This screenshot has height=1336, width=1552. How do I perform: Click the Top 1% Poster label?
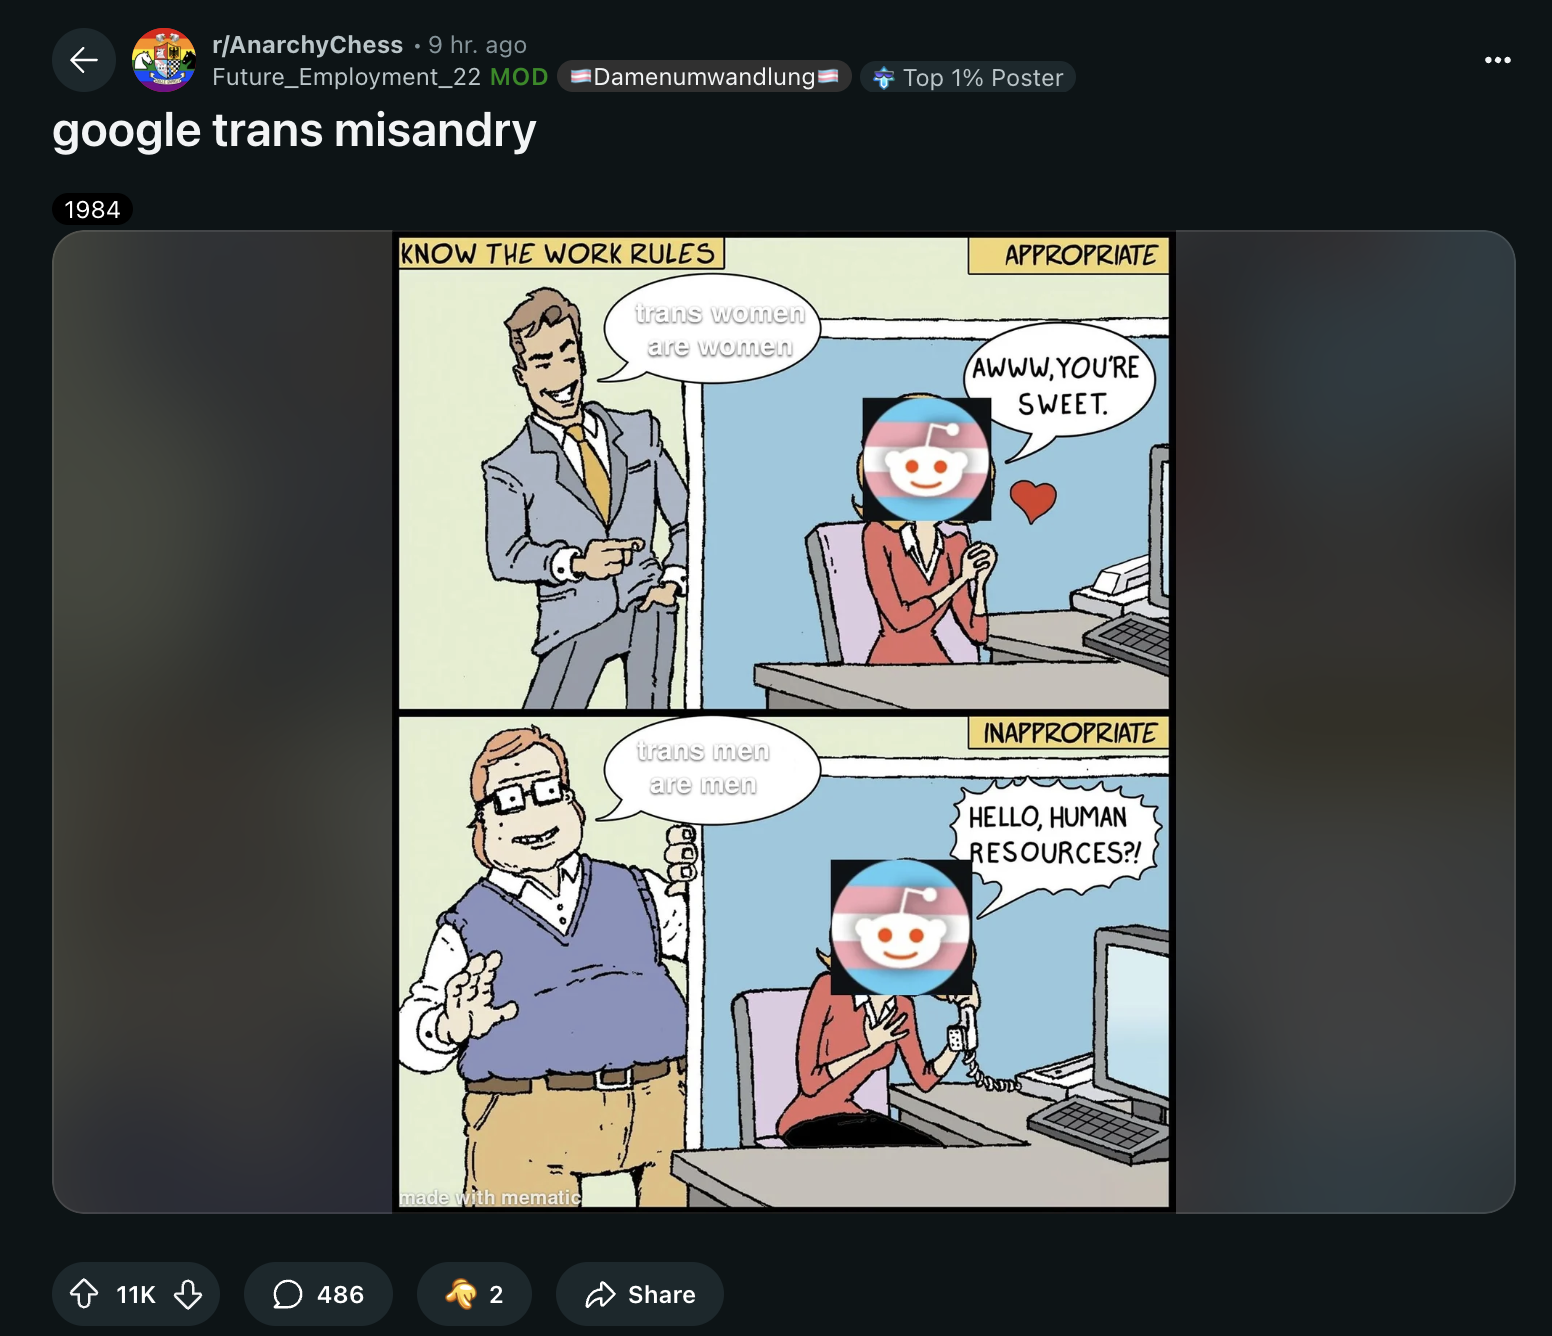(x=982, y=78)
